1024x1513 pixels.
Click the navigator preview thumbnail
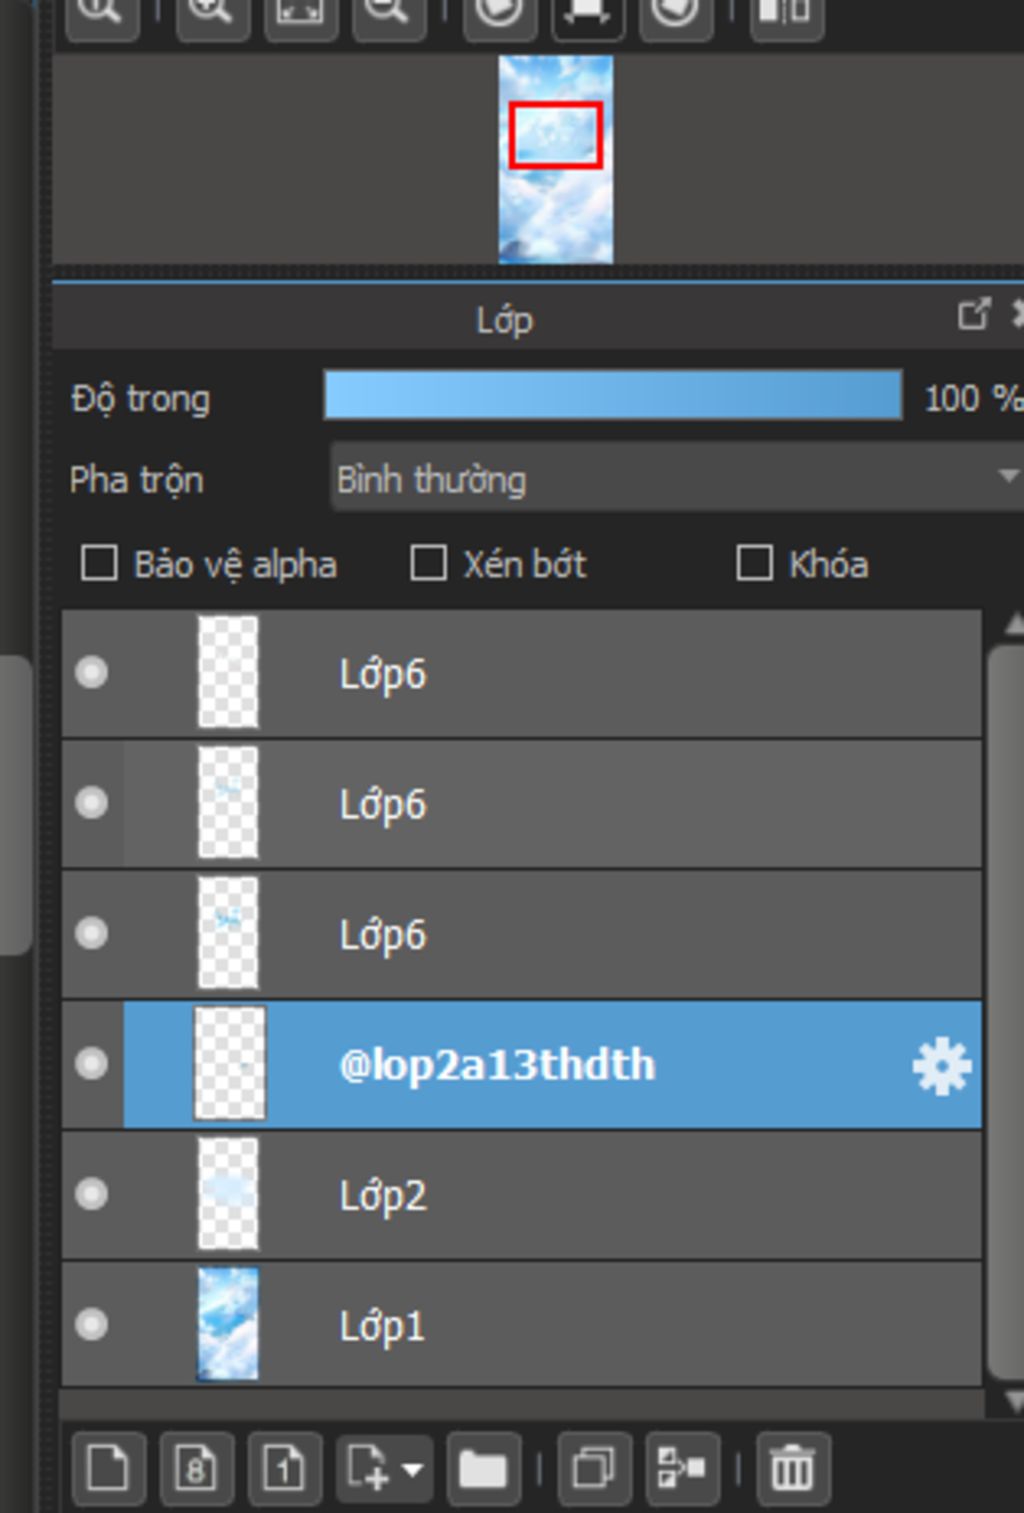556,160
